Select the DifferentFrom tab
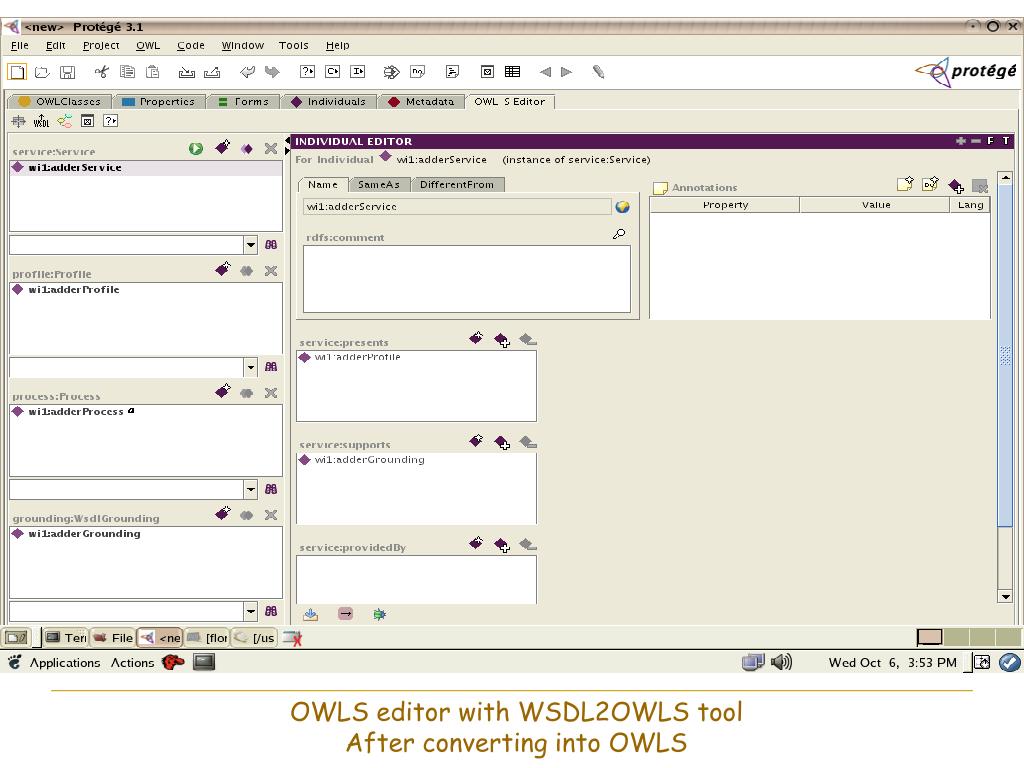Image resolution: width=1024 pixels, height=768 pixels. (457, 185)
